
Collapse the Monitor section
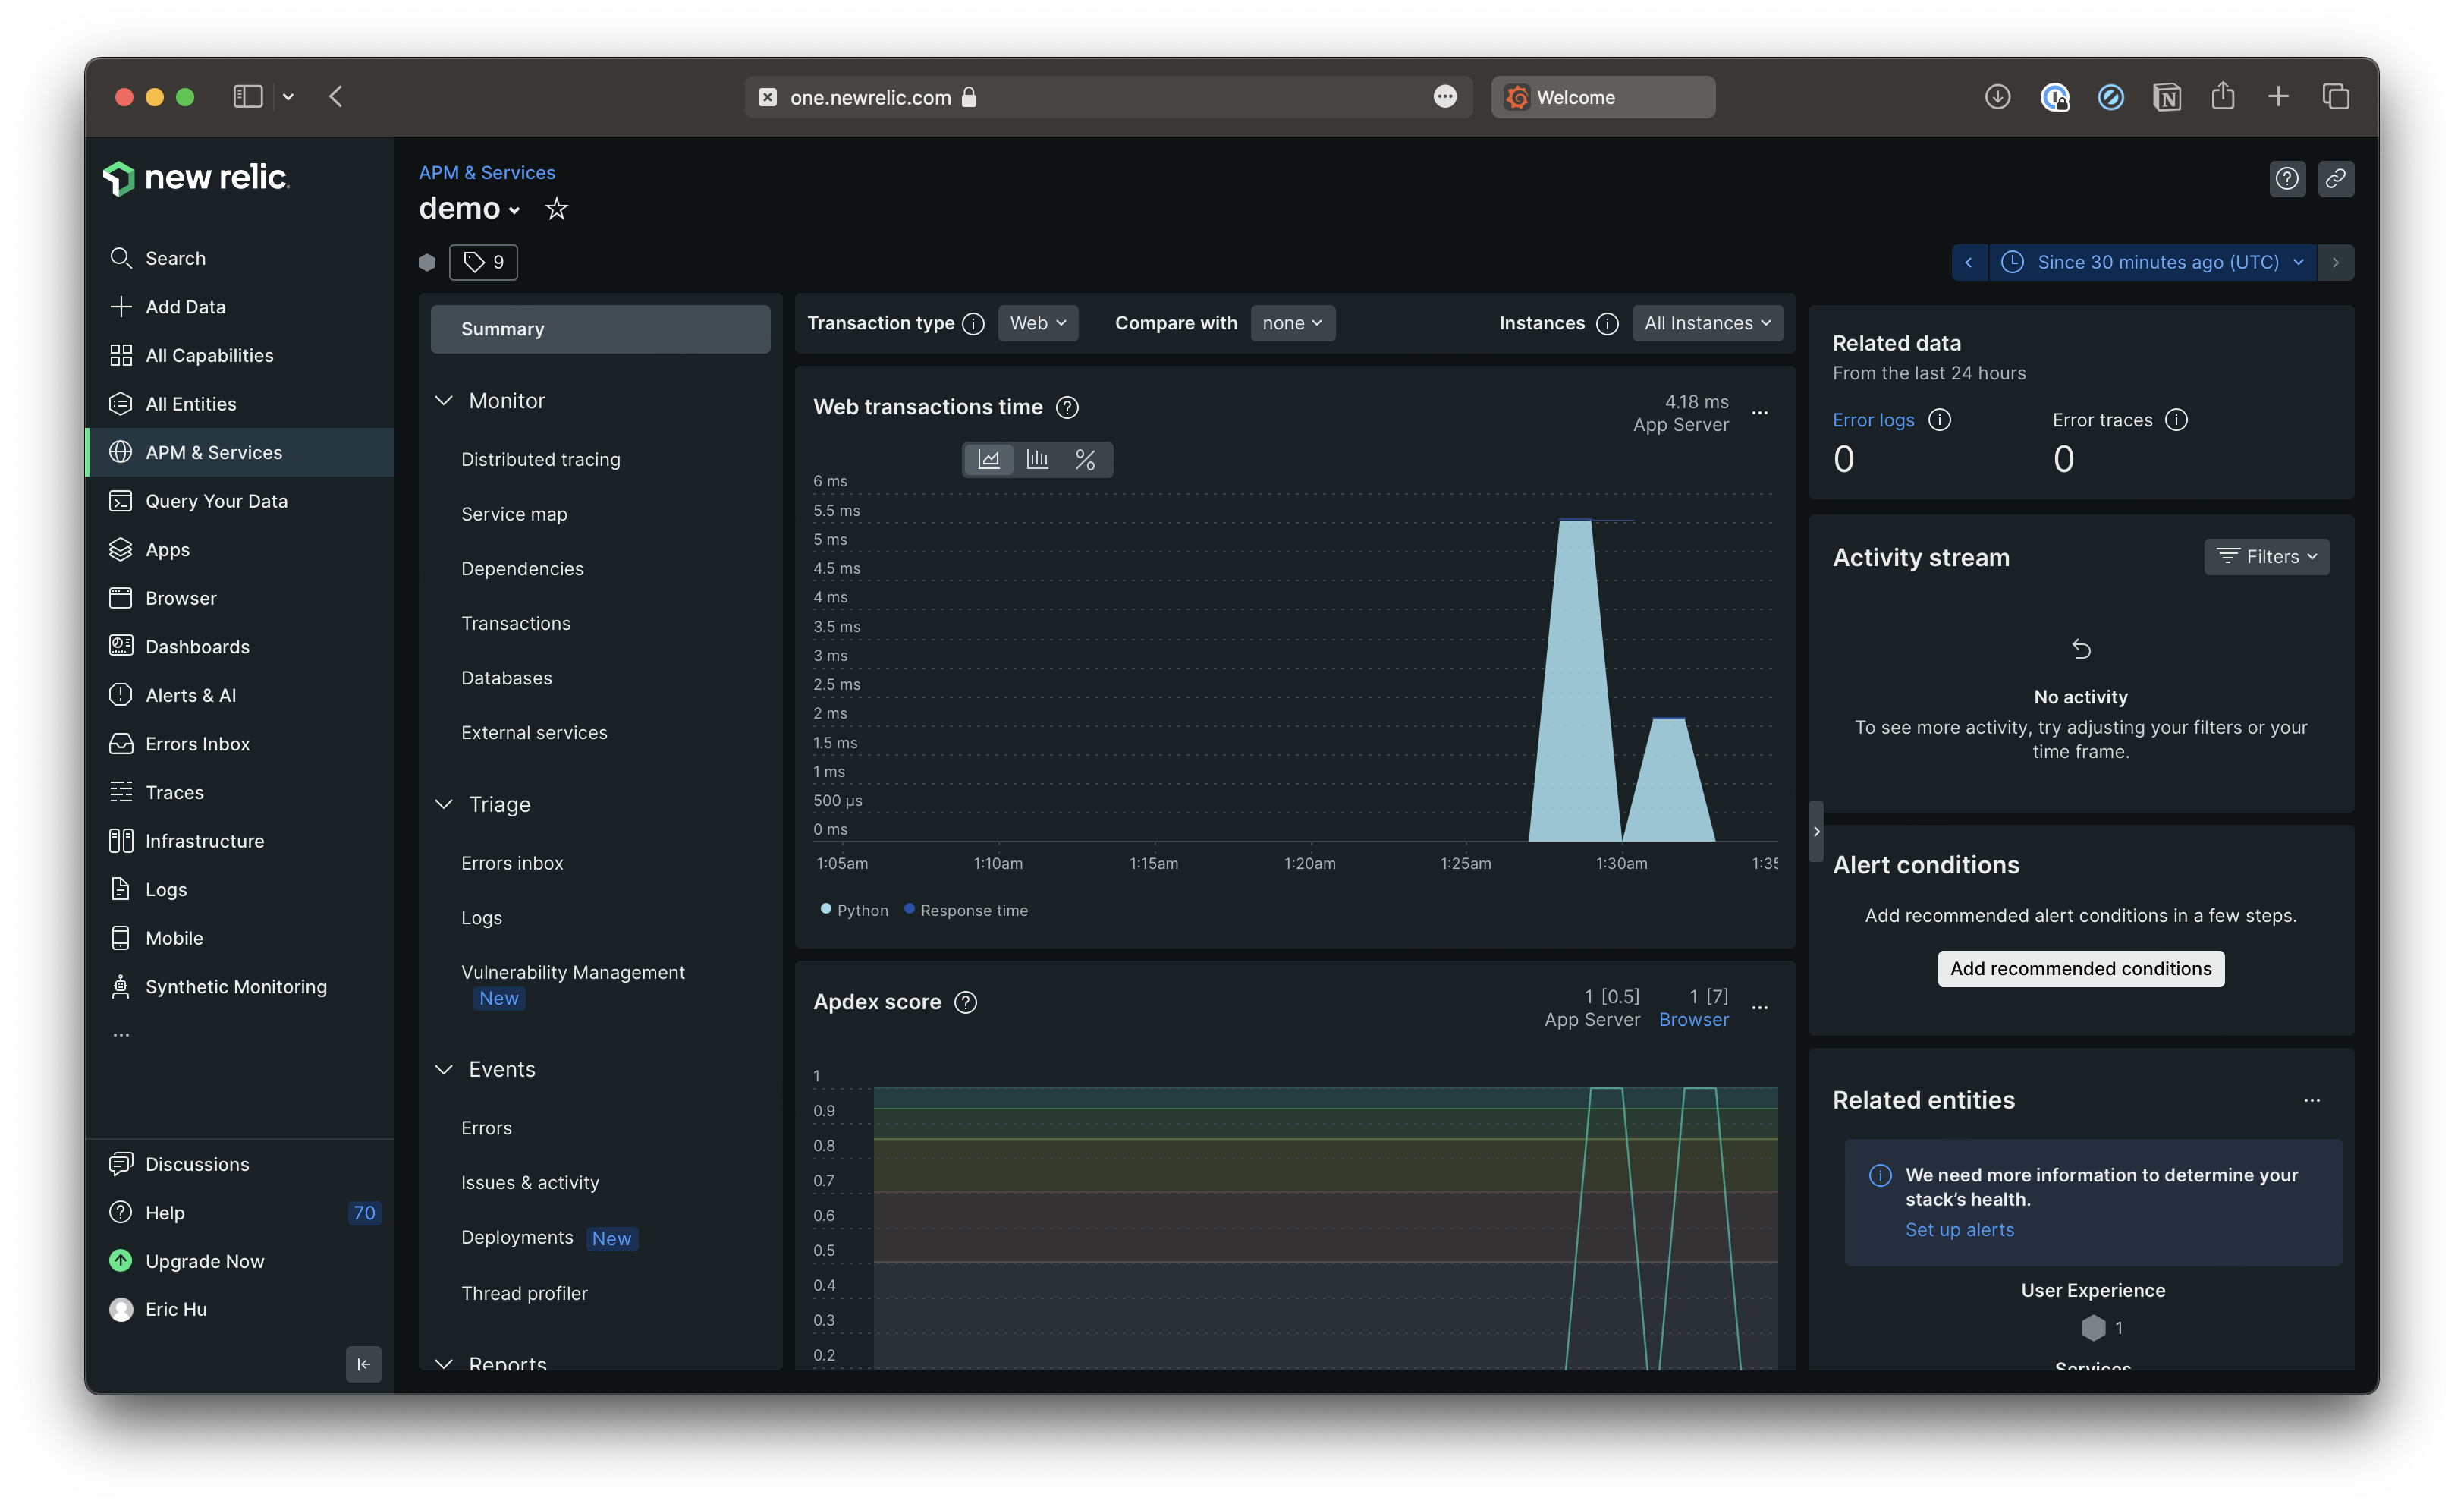[x=444, y=401]
